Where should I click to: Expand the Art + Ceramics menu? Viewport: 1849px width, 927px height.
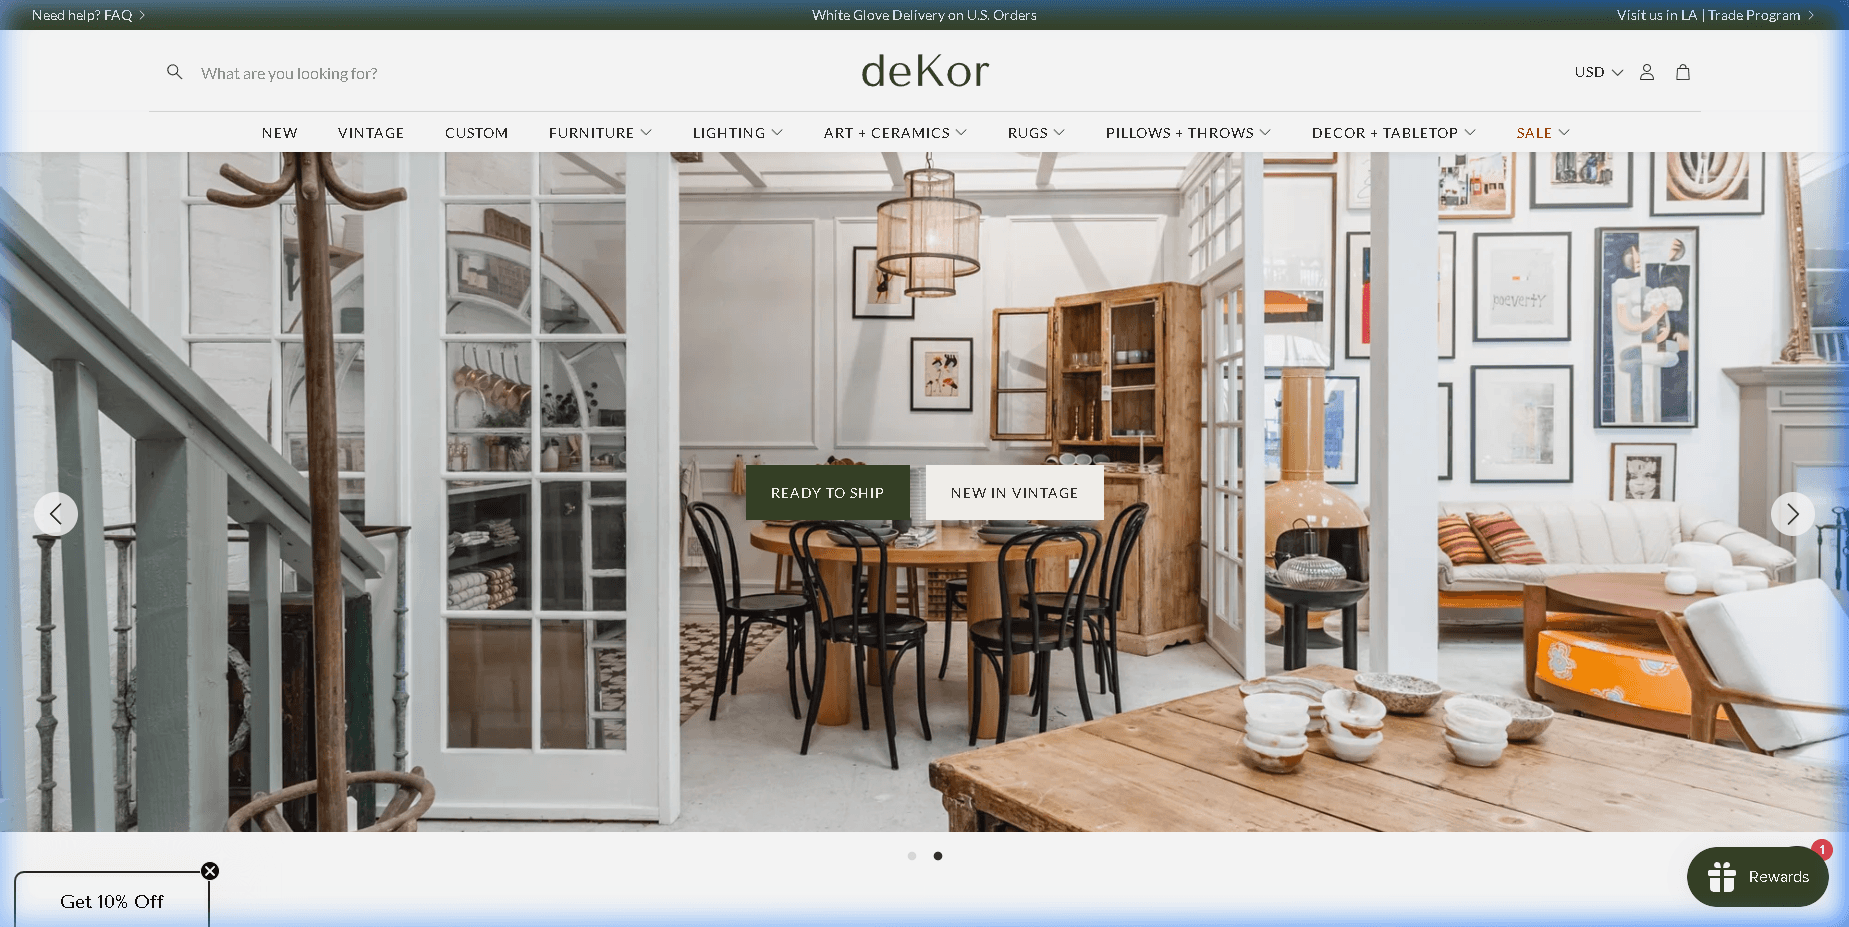pos(895,133)
